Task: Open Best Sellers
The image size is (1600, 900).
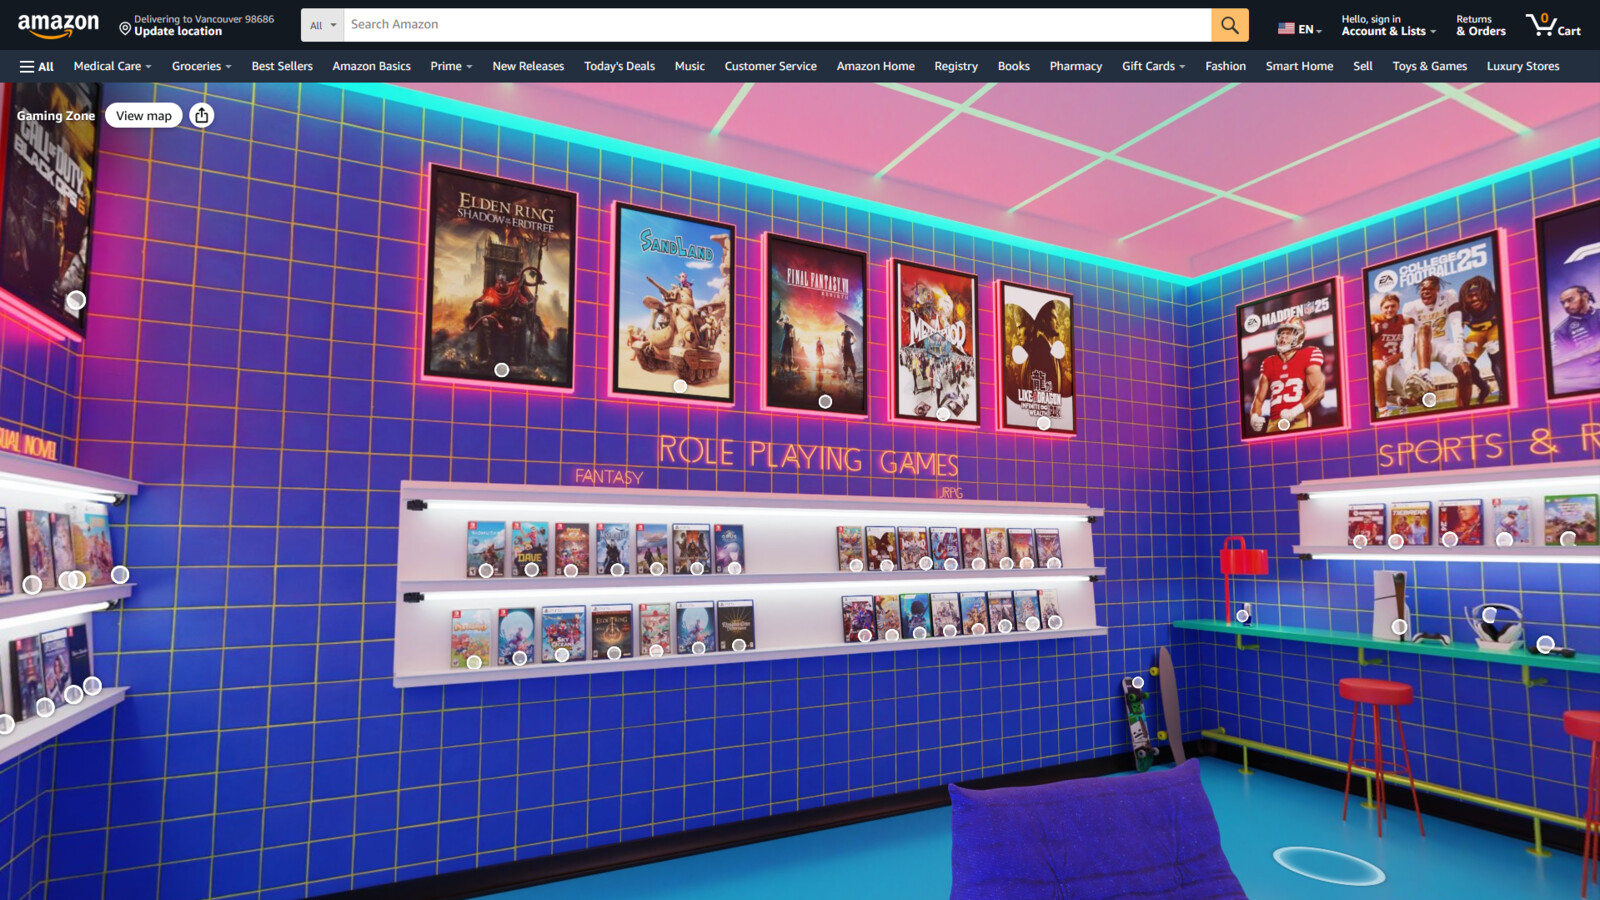Action: [x=282, y=66]
